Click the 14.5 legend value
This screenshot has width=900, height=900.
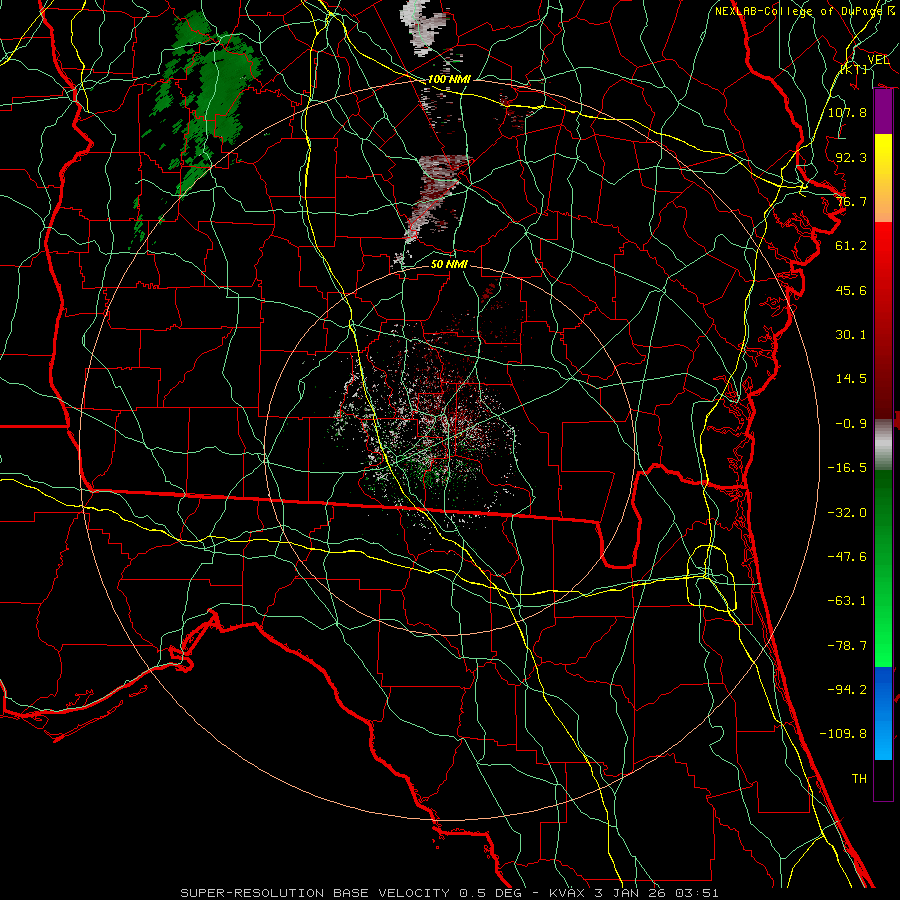click(851, 379)
